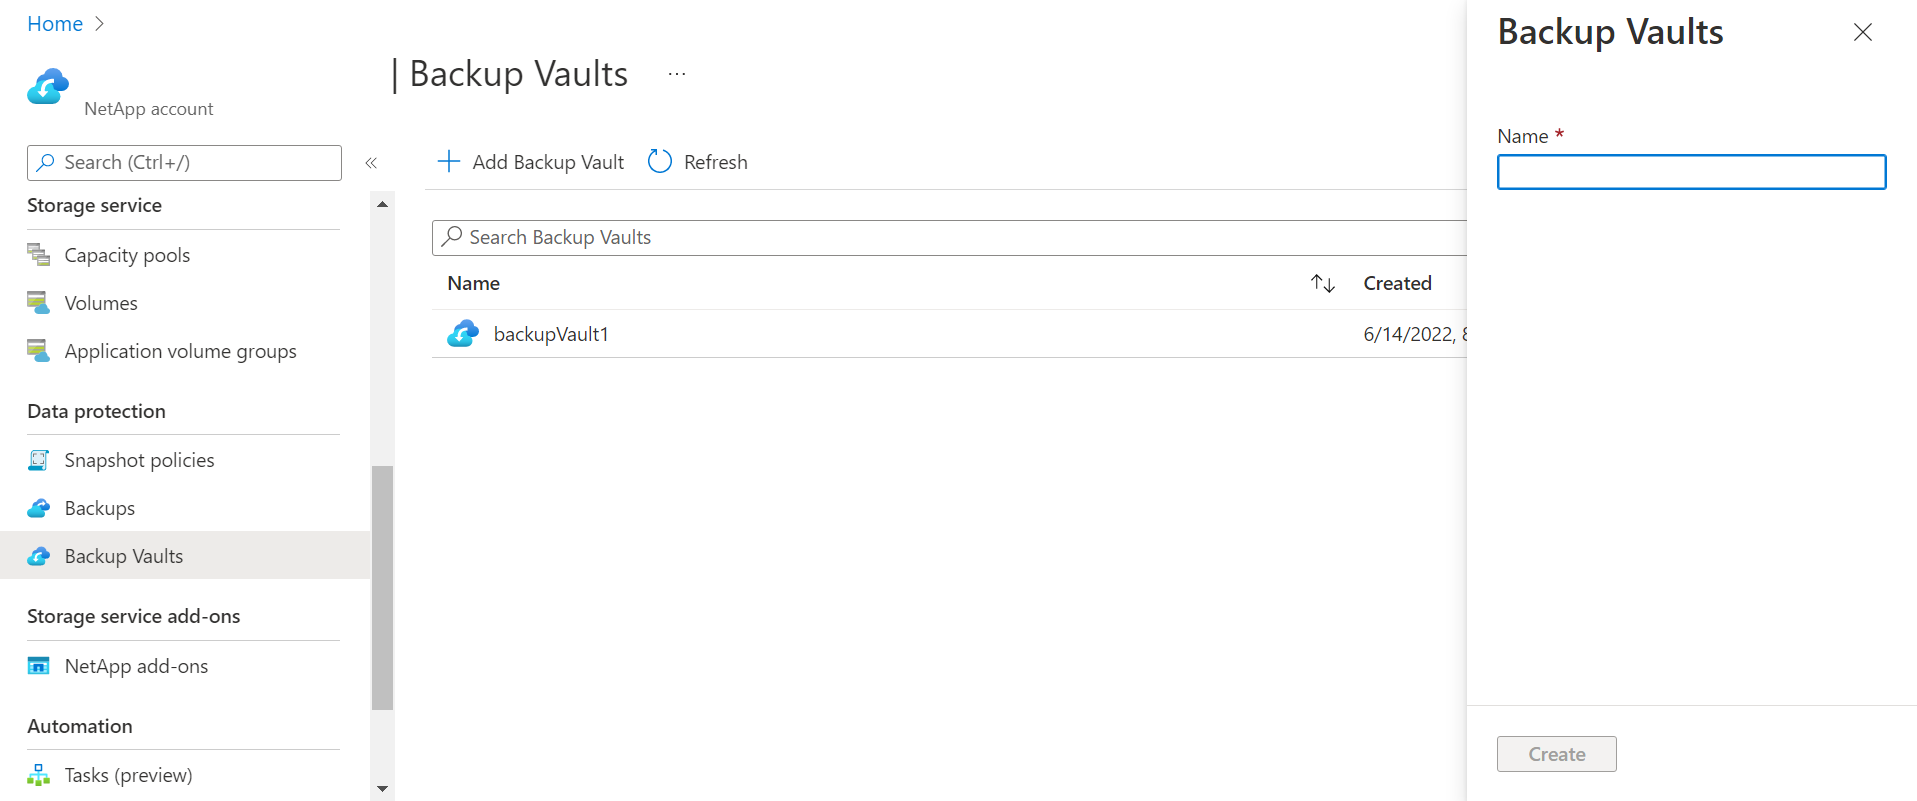Open the Snapshot policies icon
This screenshot has width=1917, height=801.
click(x=38, y=460)
